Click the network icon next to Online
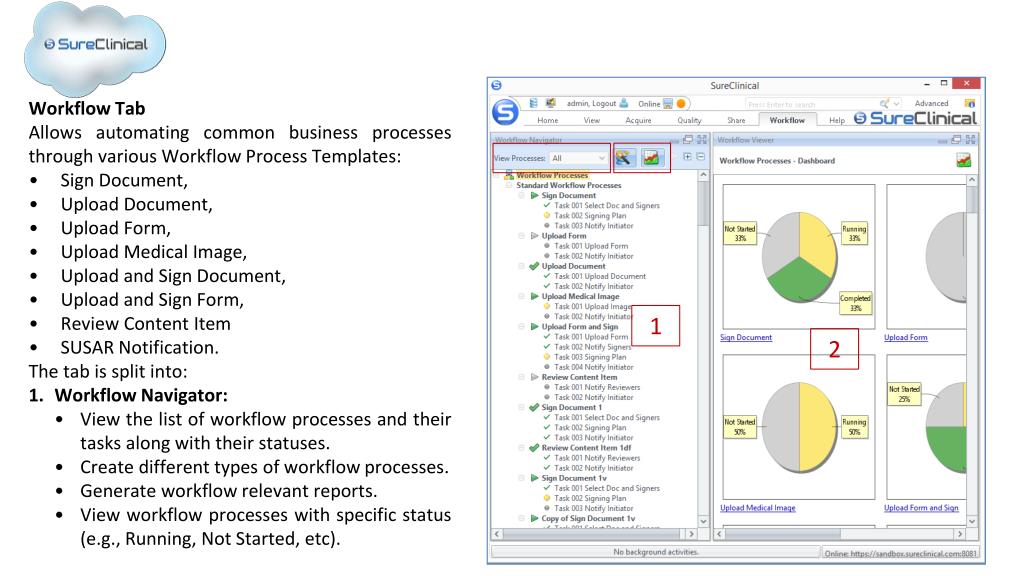The width and height of the screenshot is (1024, 576). [x=667, y=103]
